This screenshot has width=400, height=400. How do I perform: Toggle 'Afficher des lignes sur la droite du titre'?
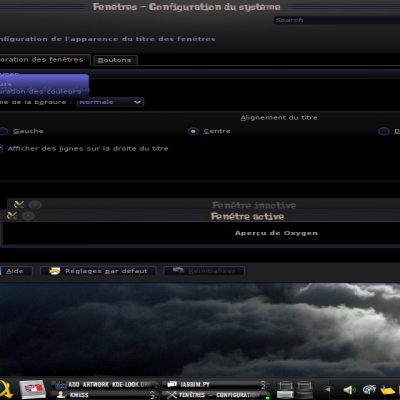pyautogui.click(x=84, y=149)
